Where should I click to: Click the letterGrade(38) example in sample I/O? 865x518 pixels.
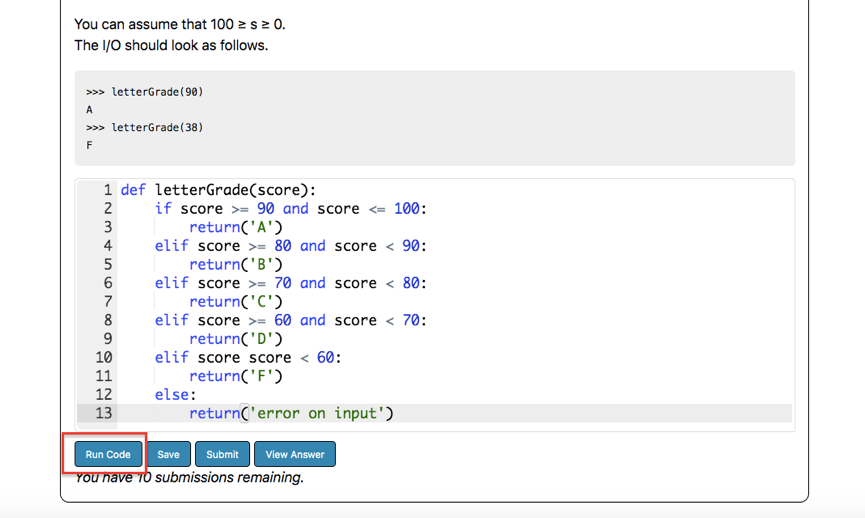[156, 128]
